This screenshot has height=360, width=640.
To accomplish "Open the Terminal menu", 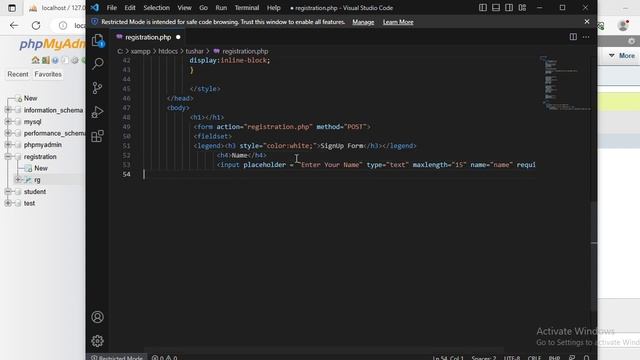I will [247, 8].
